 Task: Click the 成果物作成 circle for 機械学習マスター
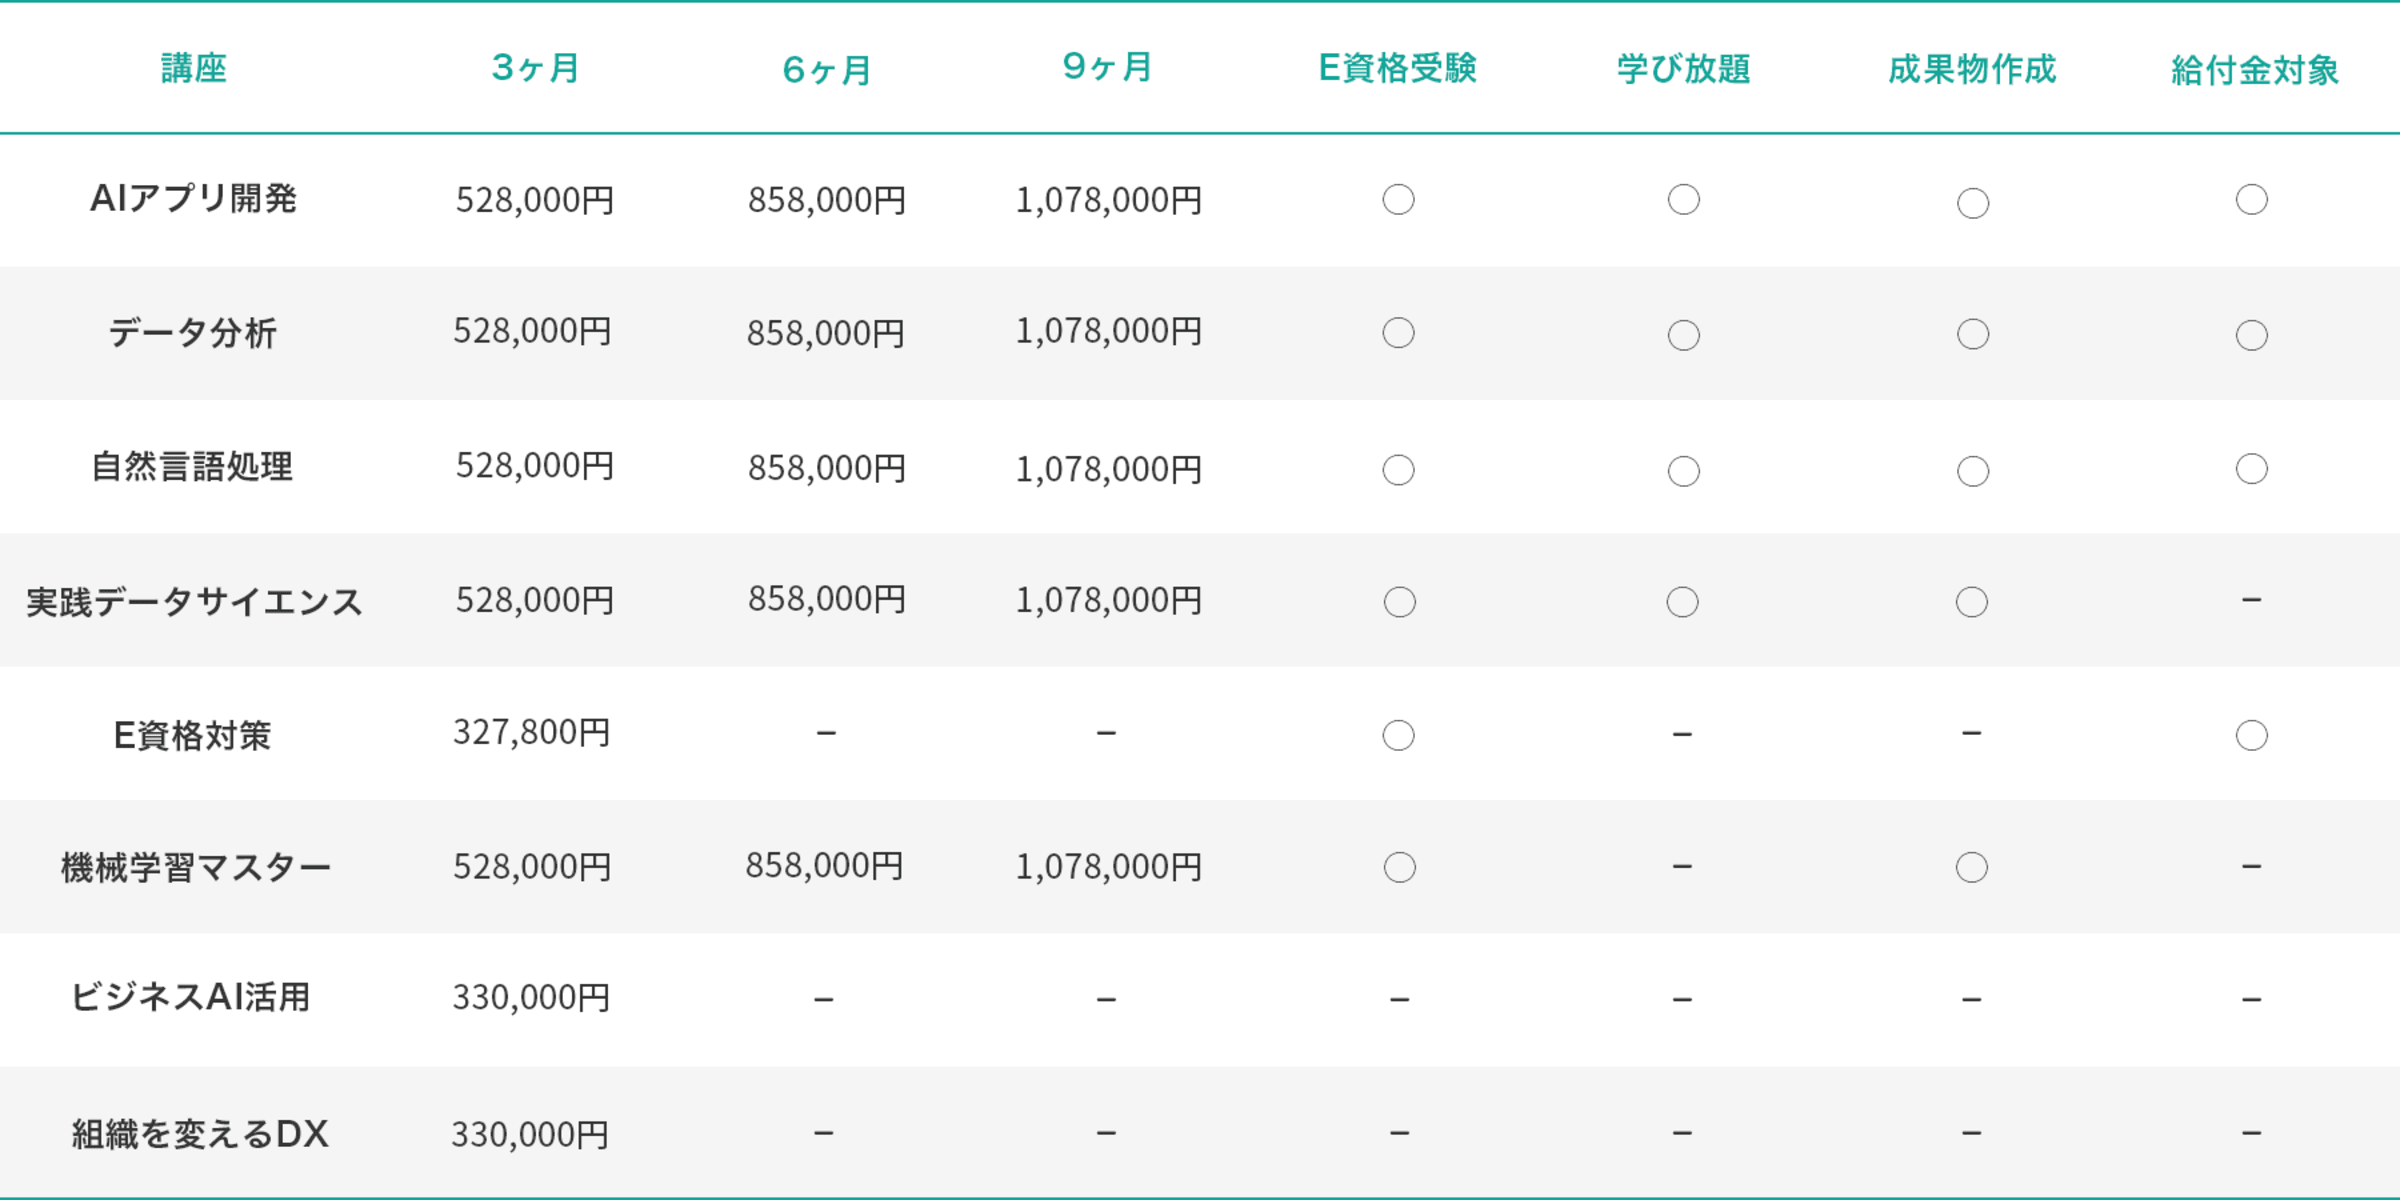tap(1971, 867)
